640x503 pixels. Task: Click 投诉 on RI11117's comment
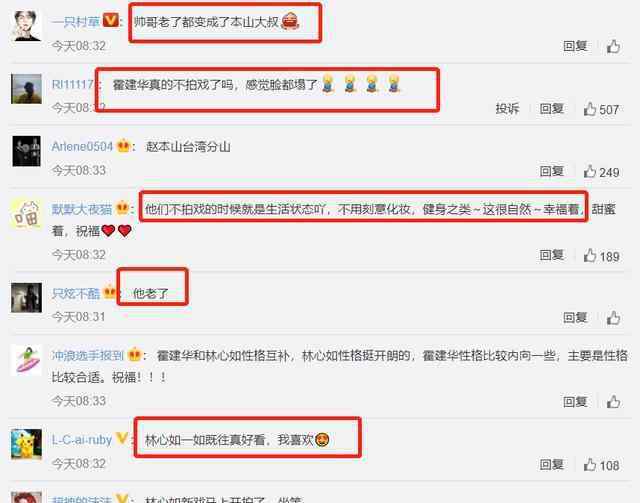tap(507, 109)
